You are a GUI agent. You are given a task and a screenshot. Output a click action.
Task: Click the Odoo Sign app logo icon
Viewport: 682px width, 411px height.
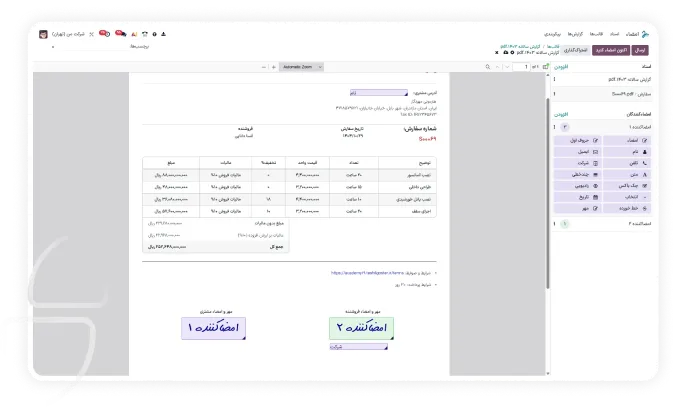647,33
